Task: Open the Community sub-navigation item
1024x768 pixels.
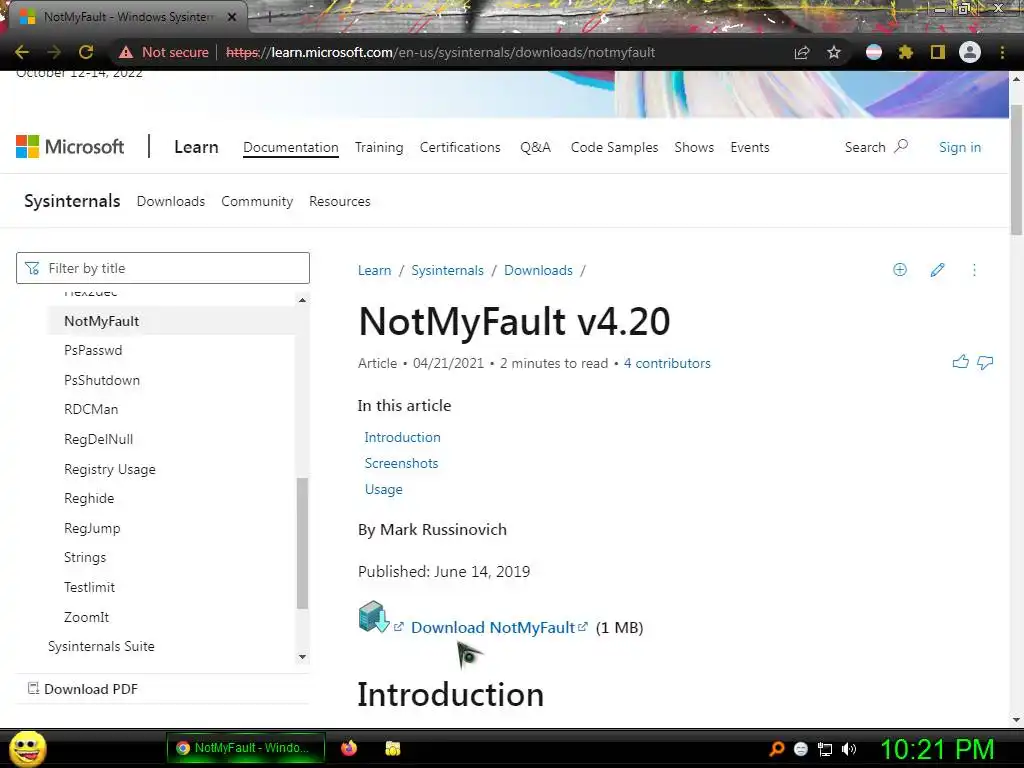Action: (257, 201)
